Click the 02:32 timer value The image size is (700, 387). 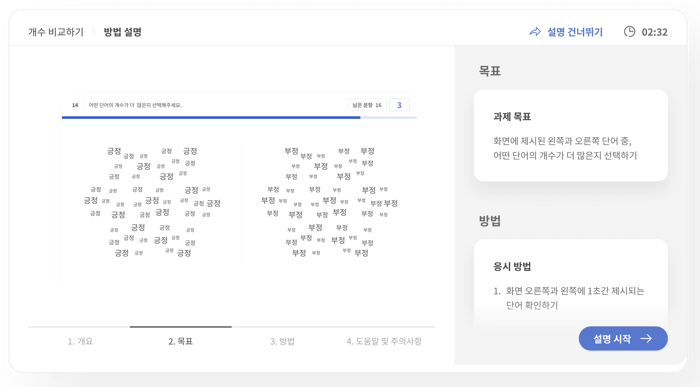point(654,32)
